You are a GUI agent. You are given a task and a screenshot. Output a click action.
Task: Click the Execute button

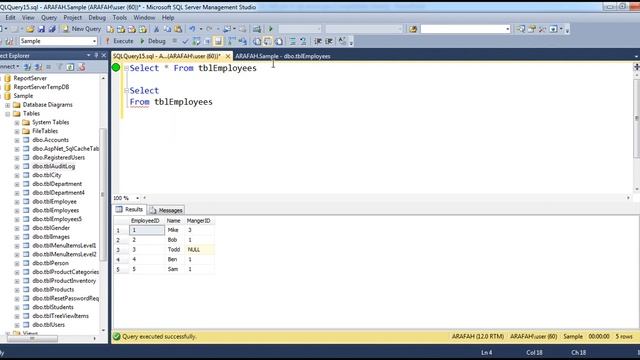[119, 41]
